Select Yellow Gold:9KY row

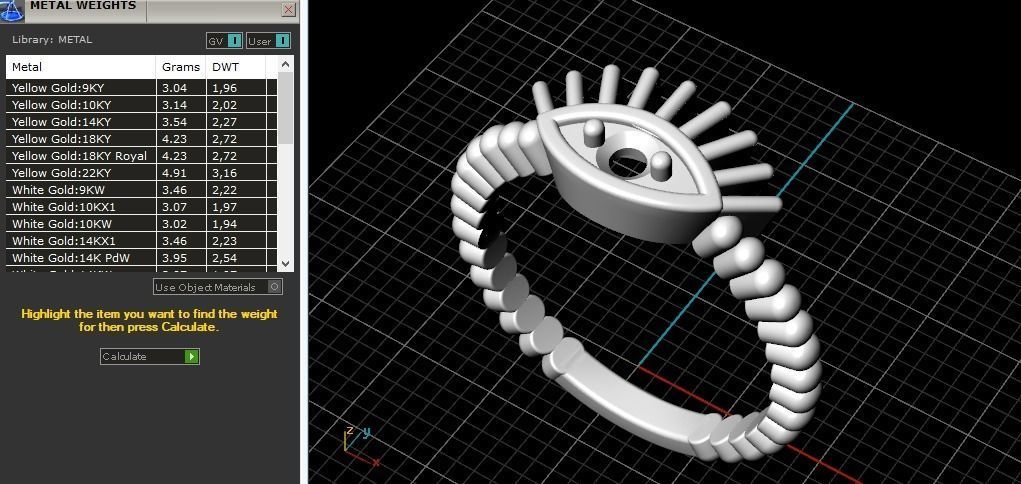141,88
